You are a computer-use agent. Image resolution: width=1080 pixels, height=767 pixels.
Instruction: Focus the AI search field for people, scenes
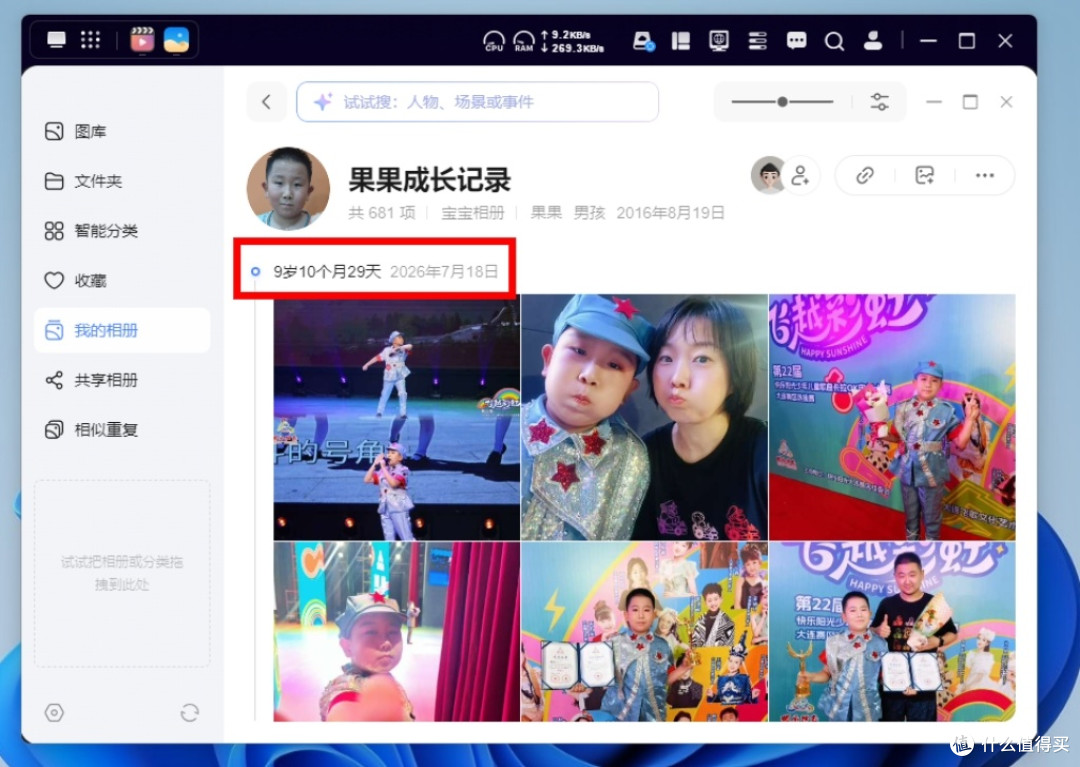[x=477, y=102]
